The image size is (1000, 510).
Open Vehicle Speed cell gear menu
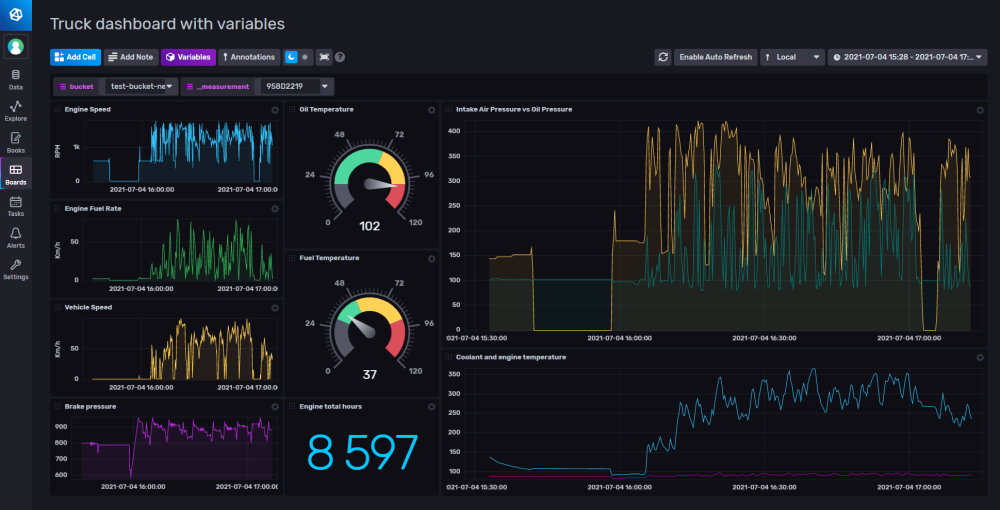pyautogui.click(x=275, y=307)
